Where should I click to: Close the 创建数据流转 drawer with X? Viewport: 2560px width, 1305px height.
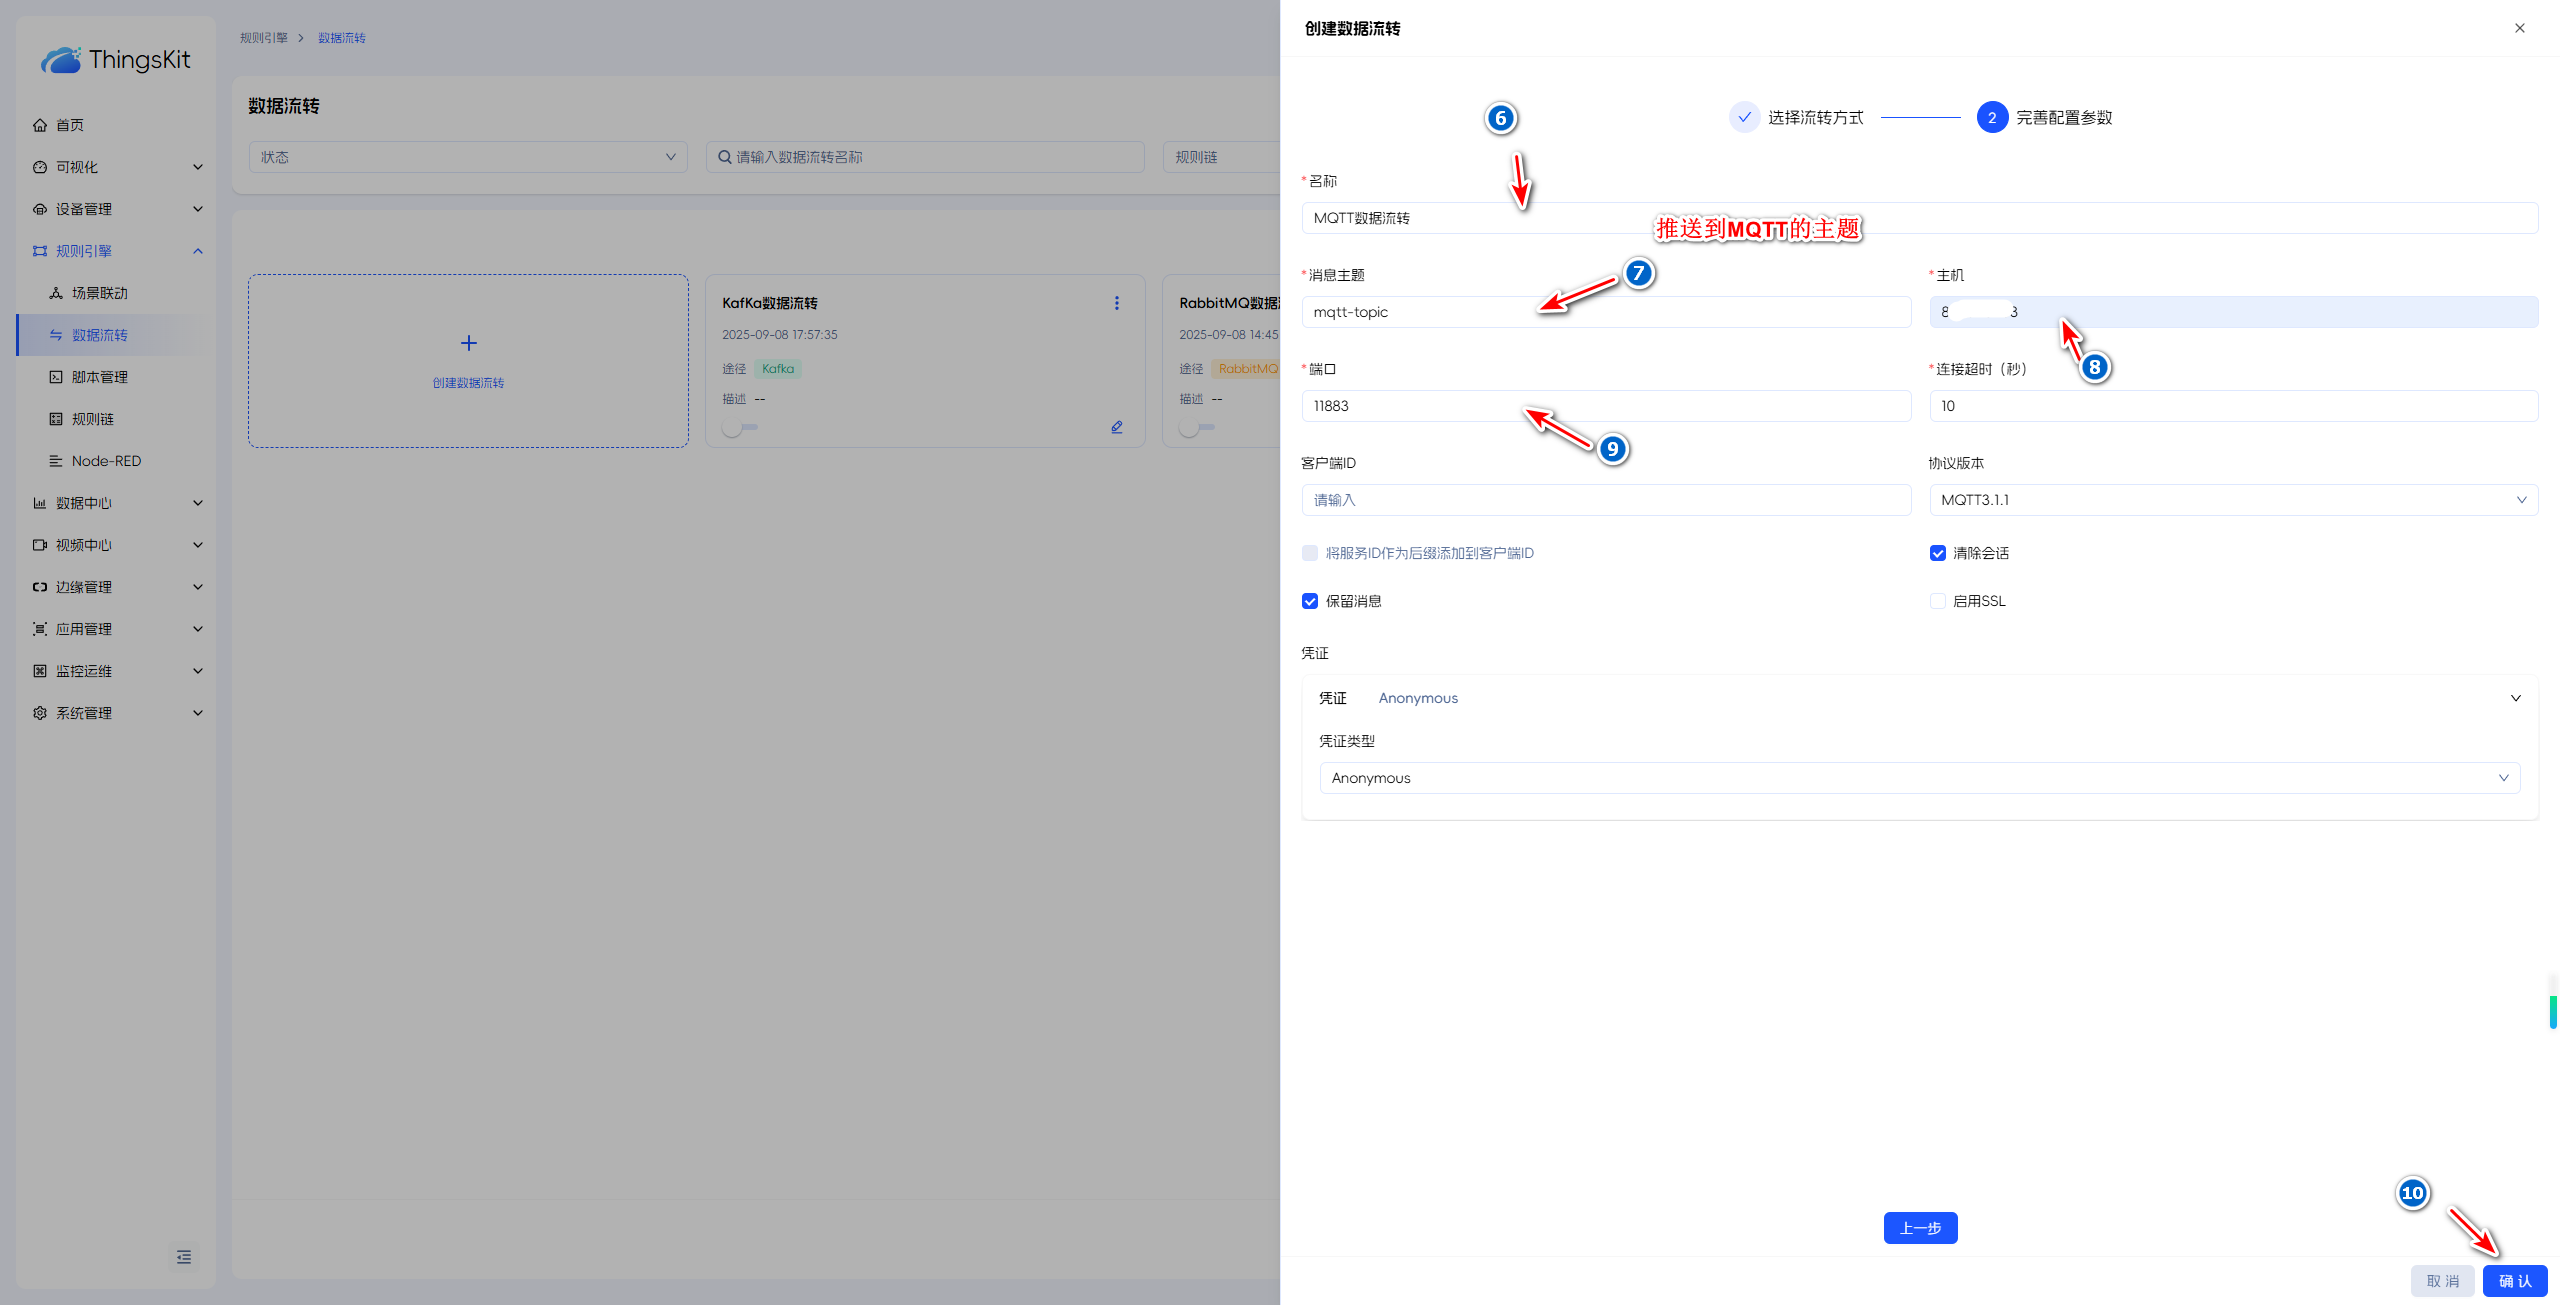coord(2520,28)
